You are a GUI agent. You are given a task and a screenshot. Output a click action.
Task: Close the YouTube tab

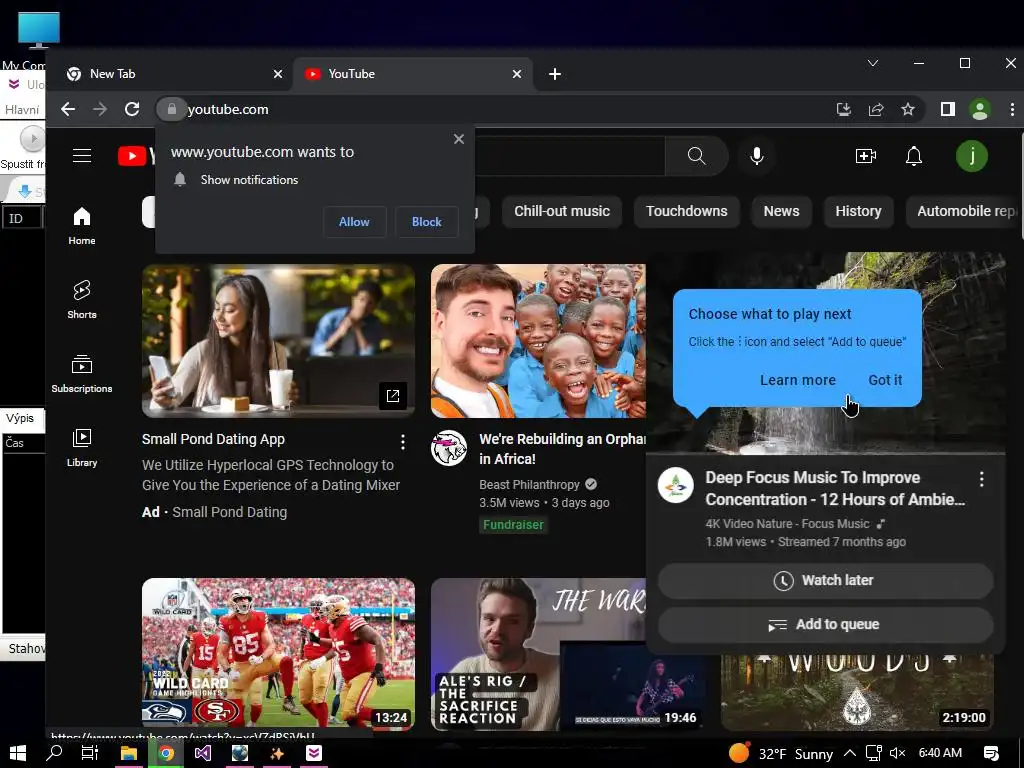tap(517, 74)
